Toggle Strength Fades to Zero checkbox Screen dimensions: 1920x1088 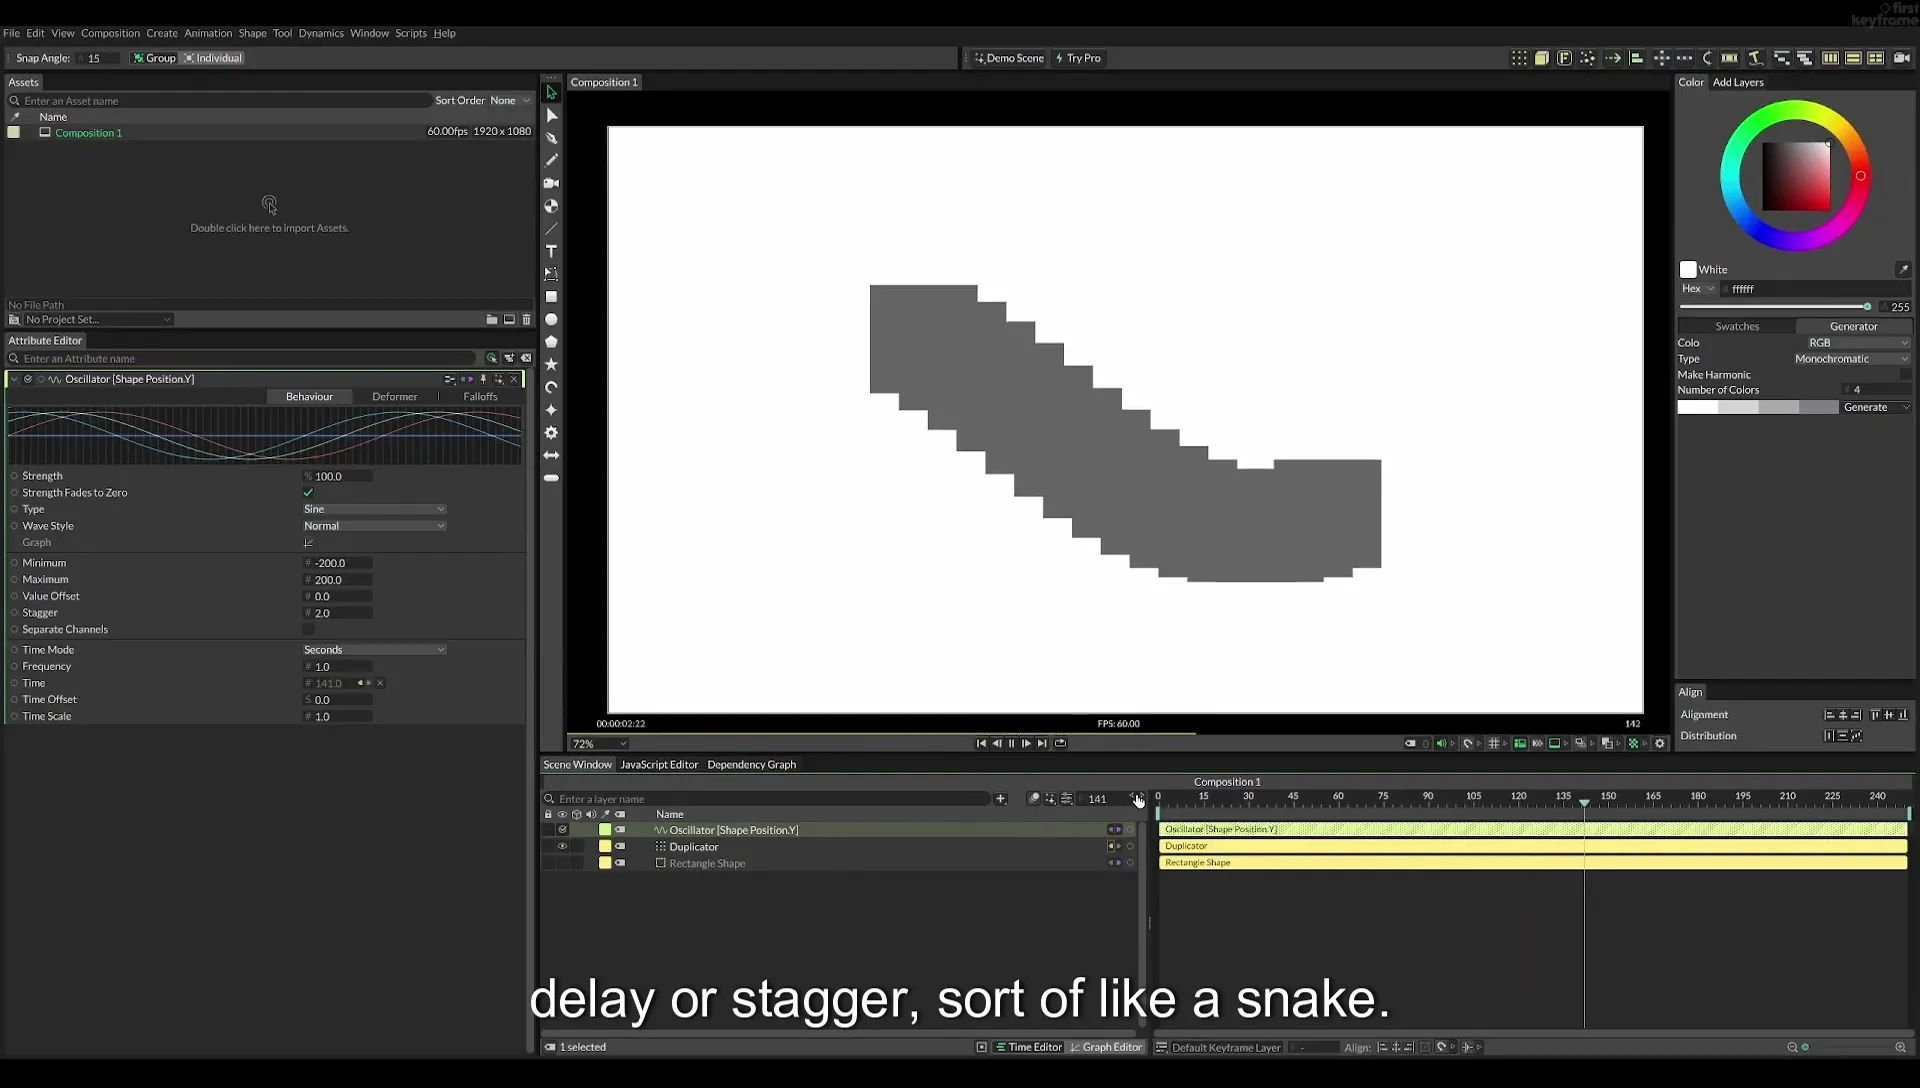point(308,493)
